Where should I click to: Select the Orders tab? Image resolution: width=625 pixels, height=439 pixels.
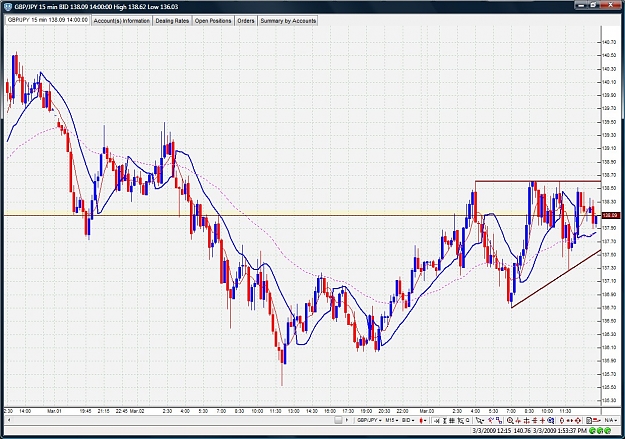(246, 21)
